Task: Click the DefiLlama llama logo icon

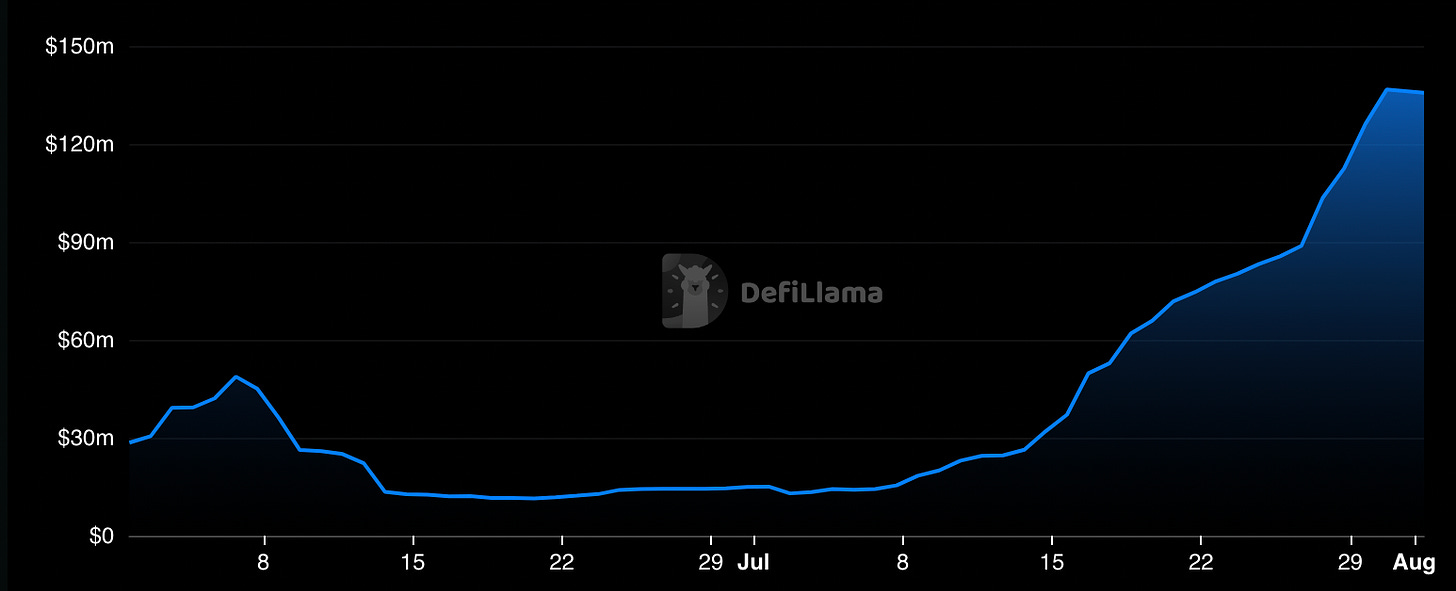Action: pyautogui.click(x=694, y=291)
